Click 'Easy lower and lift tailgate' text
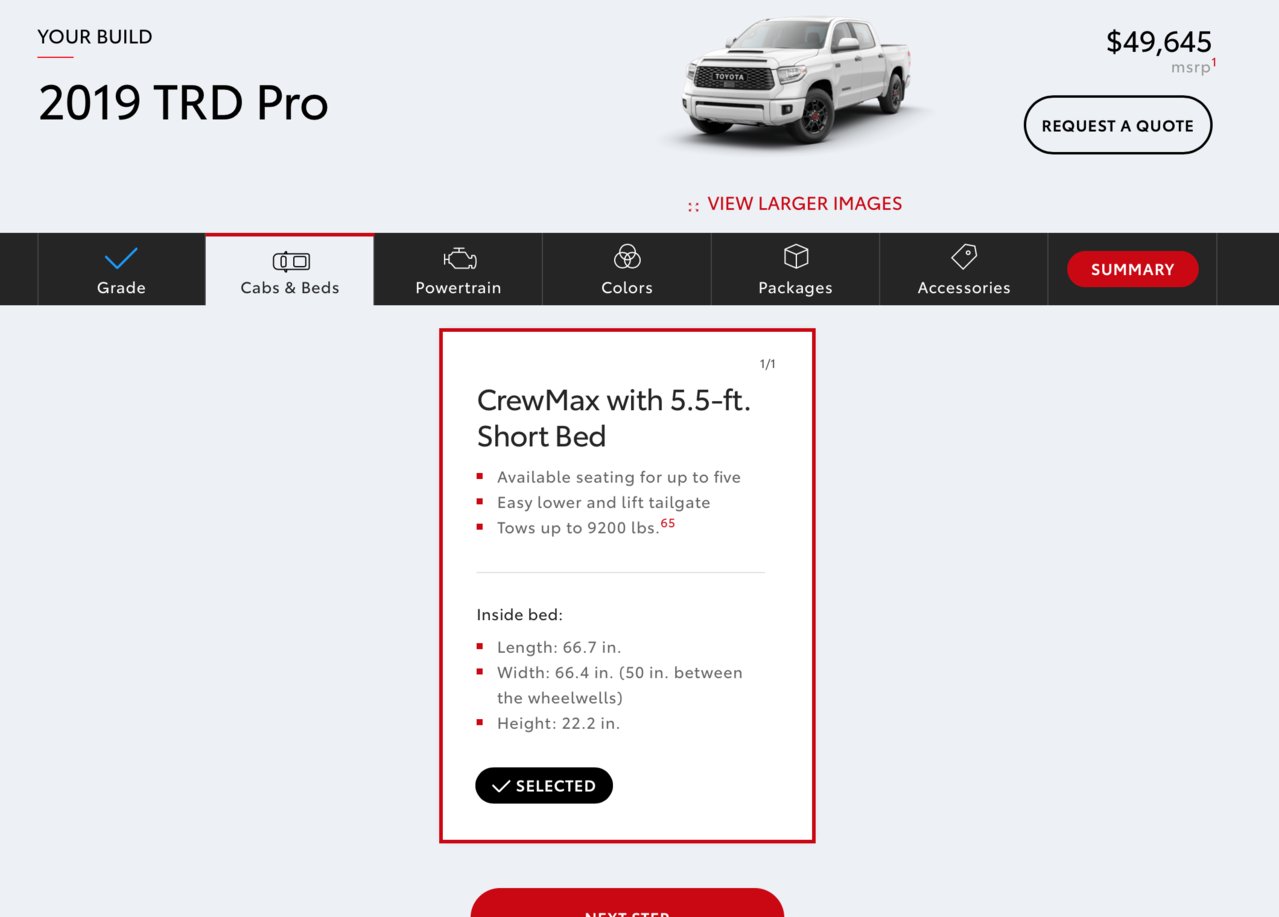 click(x=604, y=502)
